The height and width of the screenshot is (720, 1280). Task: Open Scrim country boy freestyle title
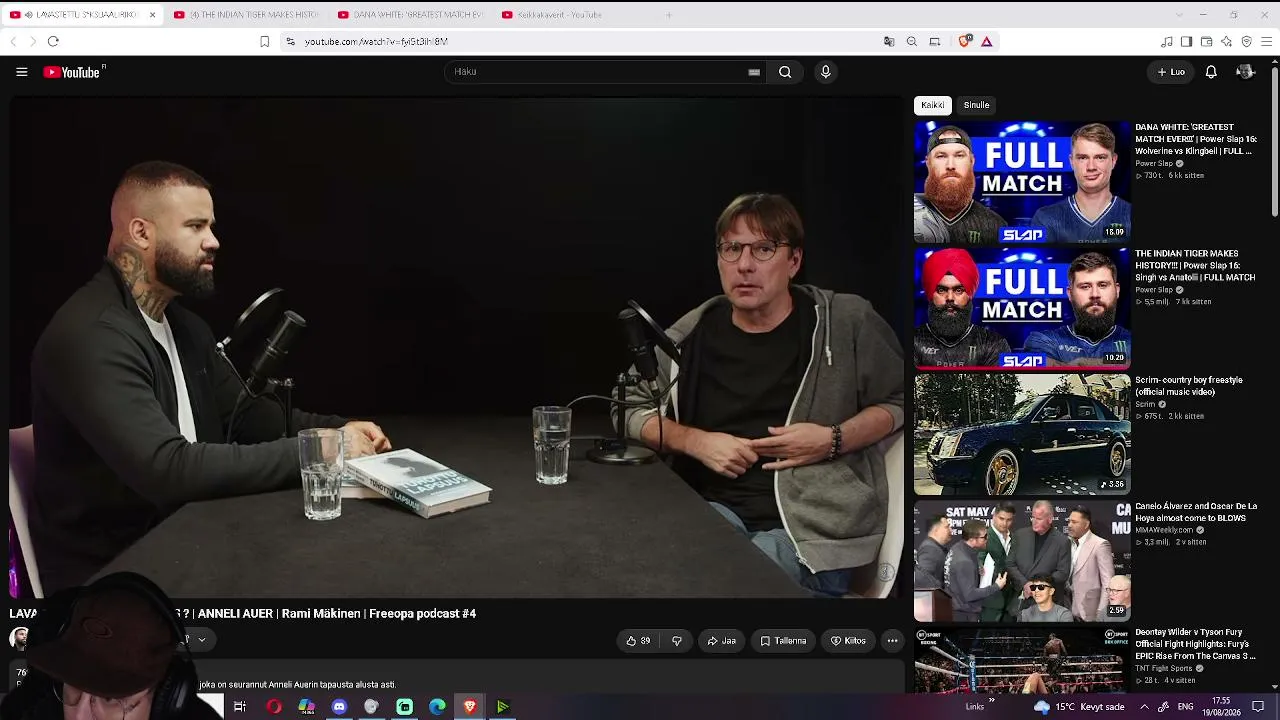pos(1189,386)
